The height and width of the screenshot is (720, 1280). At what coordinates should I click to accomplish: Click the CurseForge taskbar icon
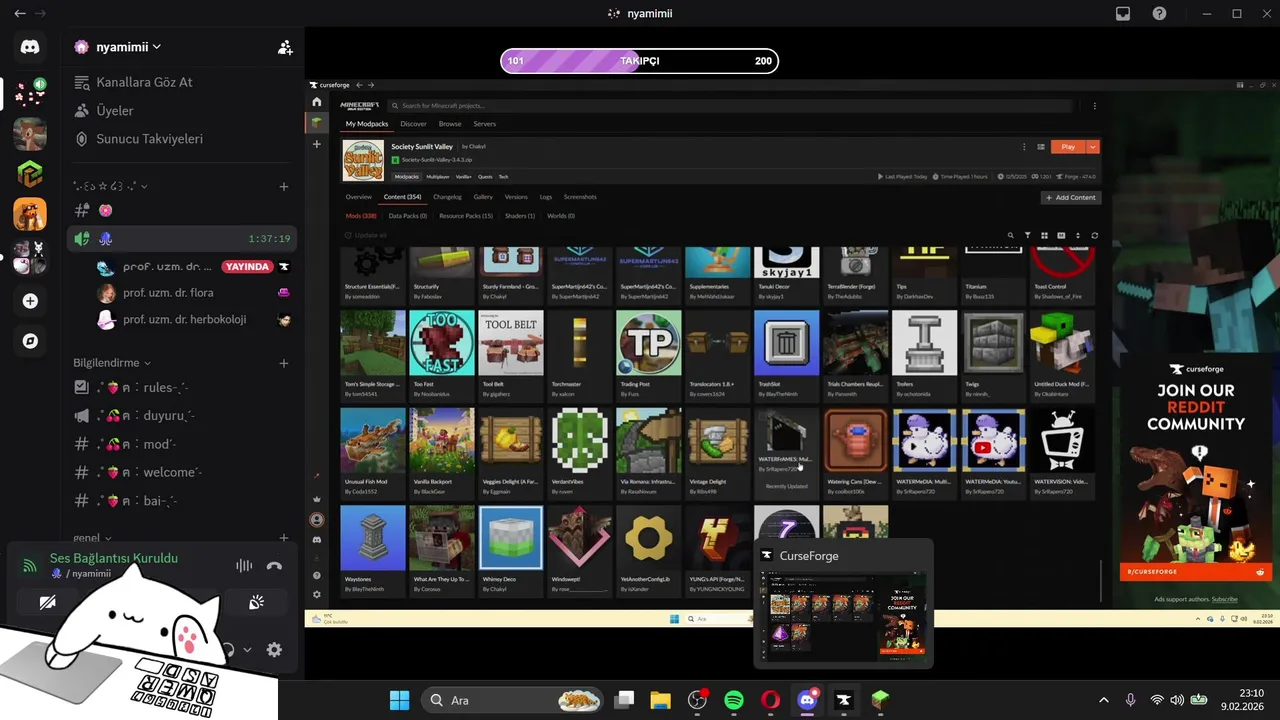[x=843, y=700]
